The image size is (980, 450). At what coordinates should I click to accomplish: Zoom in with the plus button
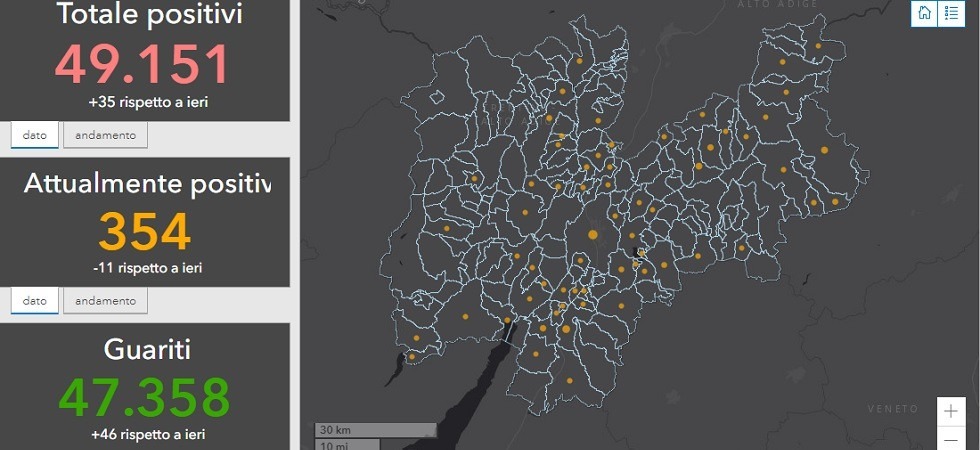(951, 412)
